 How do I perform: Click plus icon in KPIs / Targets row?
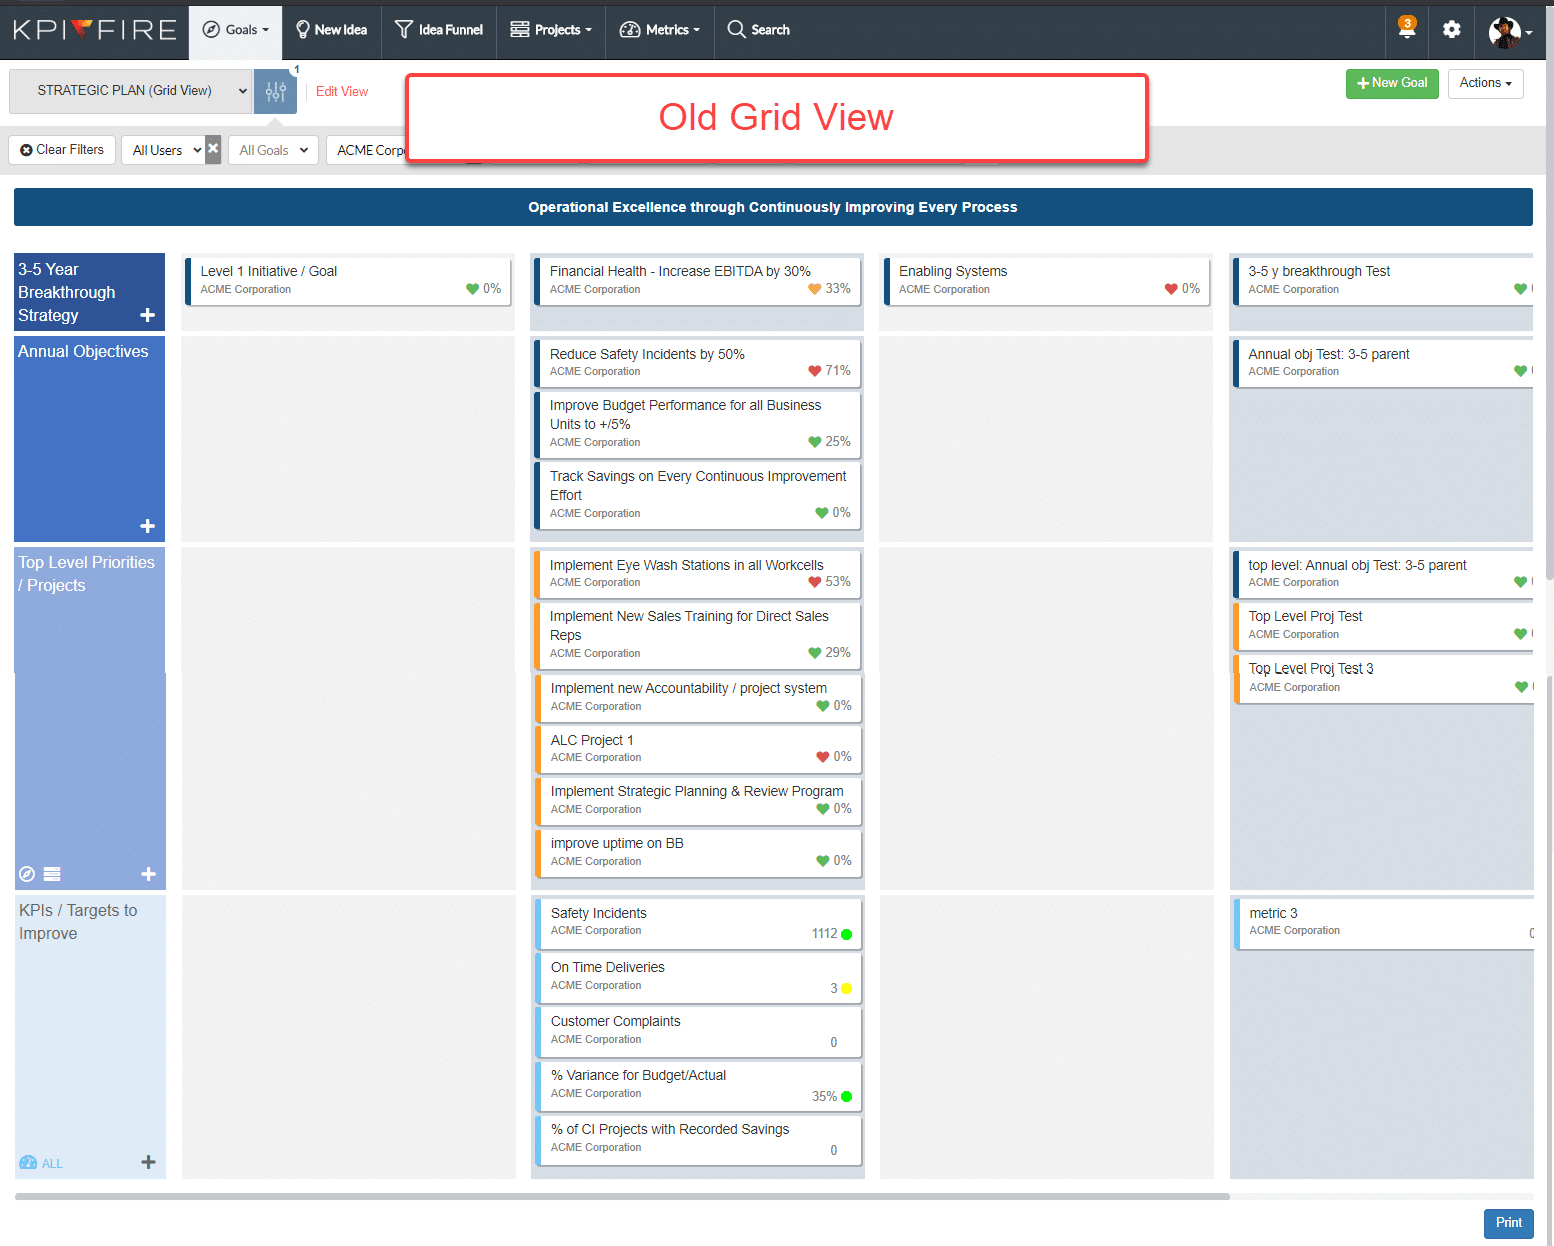click(148, 1162)
